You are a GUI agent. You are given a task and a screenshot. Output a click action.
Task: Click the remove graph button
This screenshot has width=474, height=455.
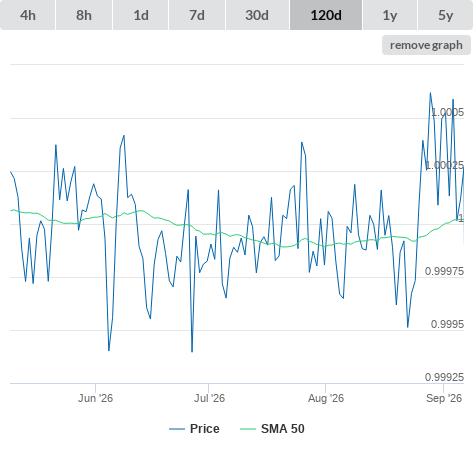point(426,45)
